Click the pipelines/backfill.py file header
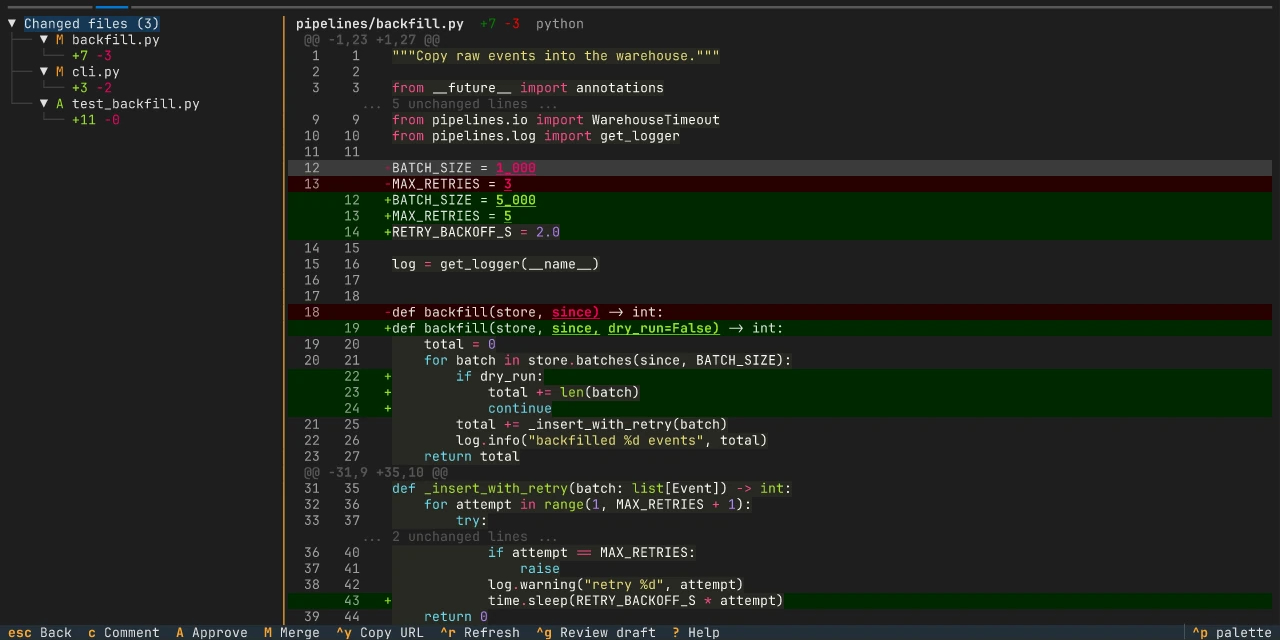 coord(380,24)
